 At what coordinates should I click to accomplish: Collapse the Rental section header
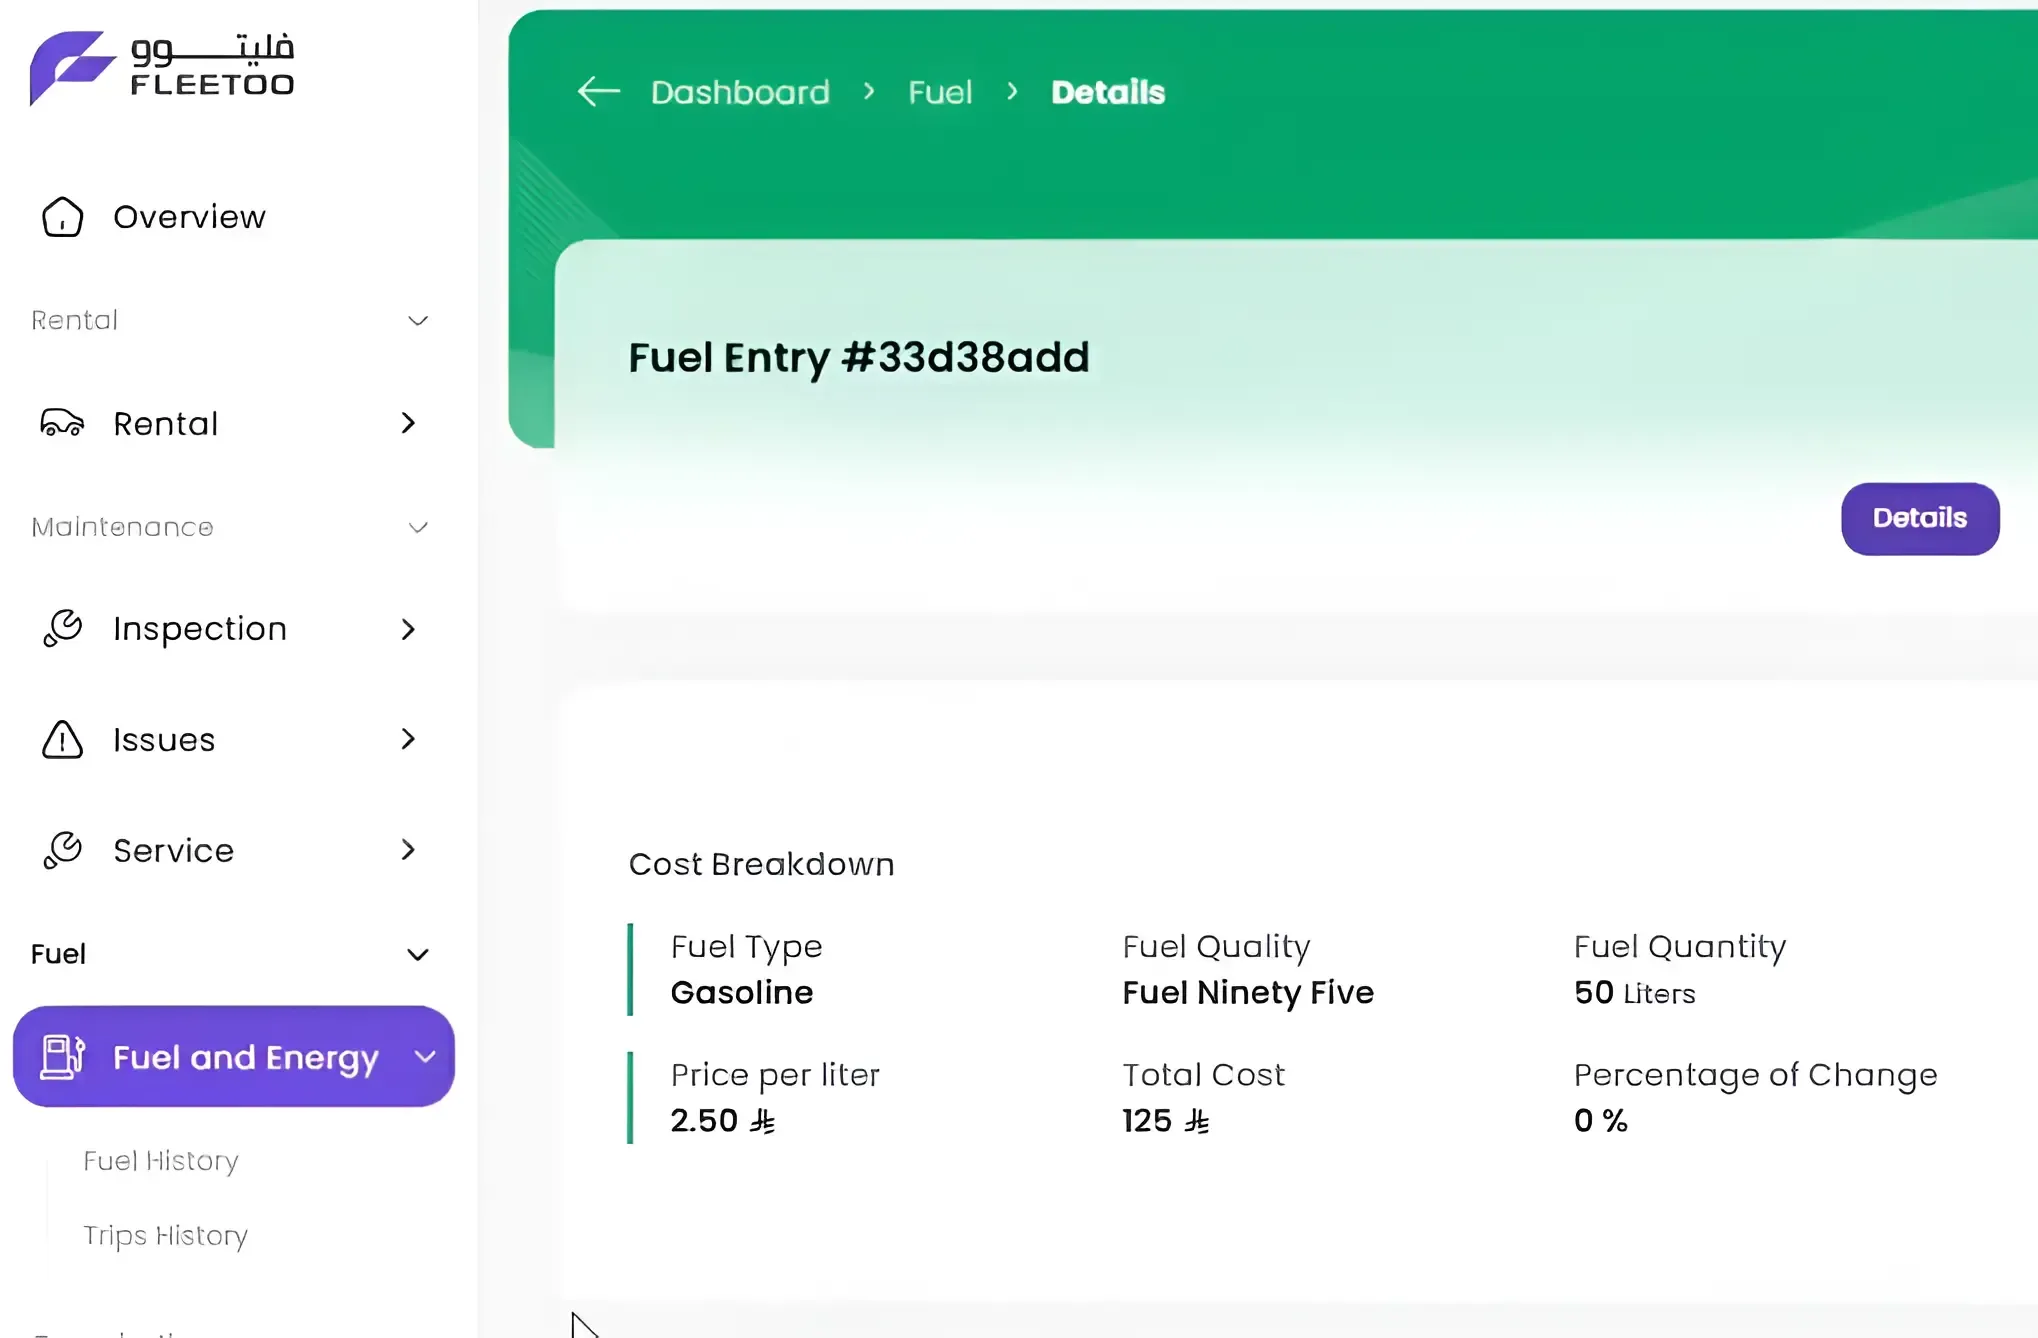418,321
